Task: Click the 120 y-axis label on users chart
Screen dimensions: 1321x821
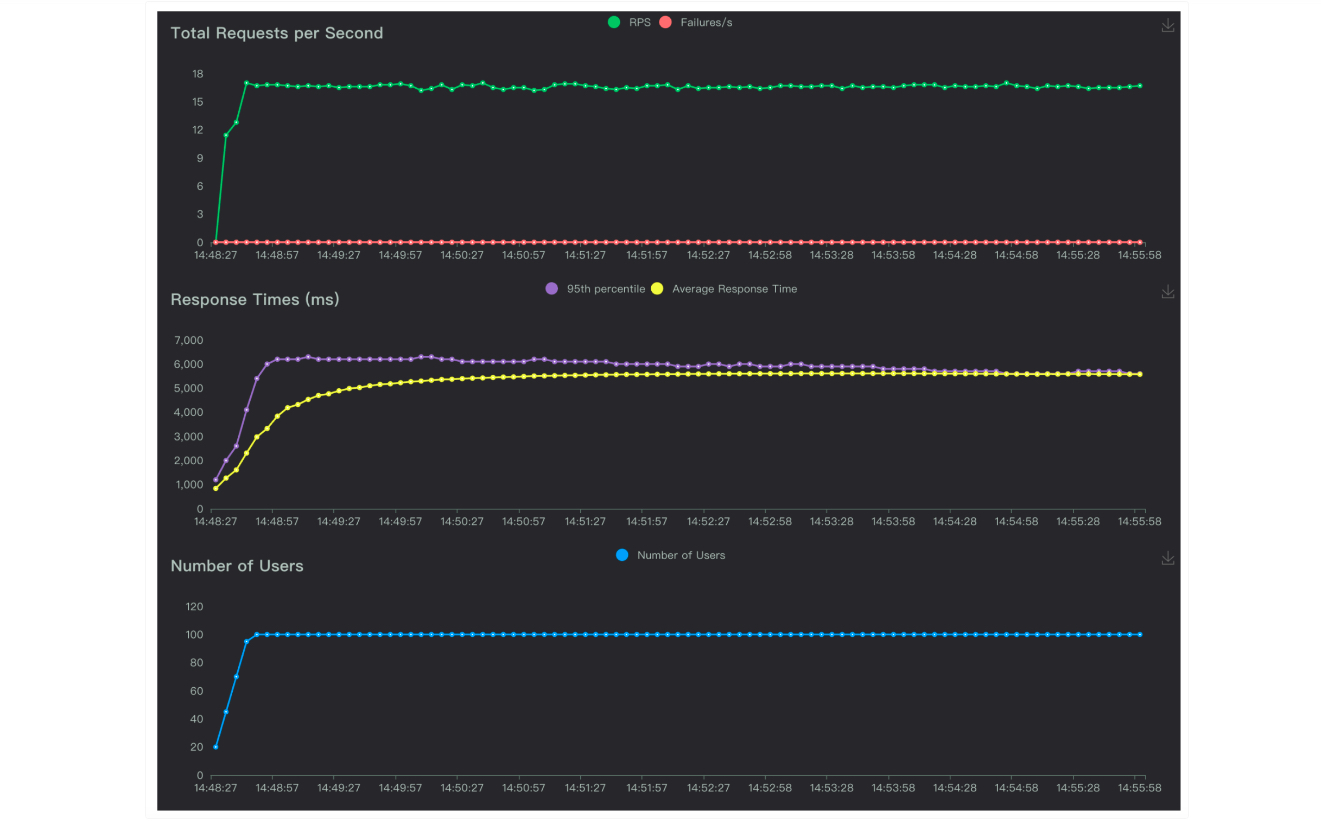Action: 194,606
